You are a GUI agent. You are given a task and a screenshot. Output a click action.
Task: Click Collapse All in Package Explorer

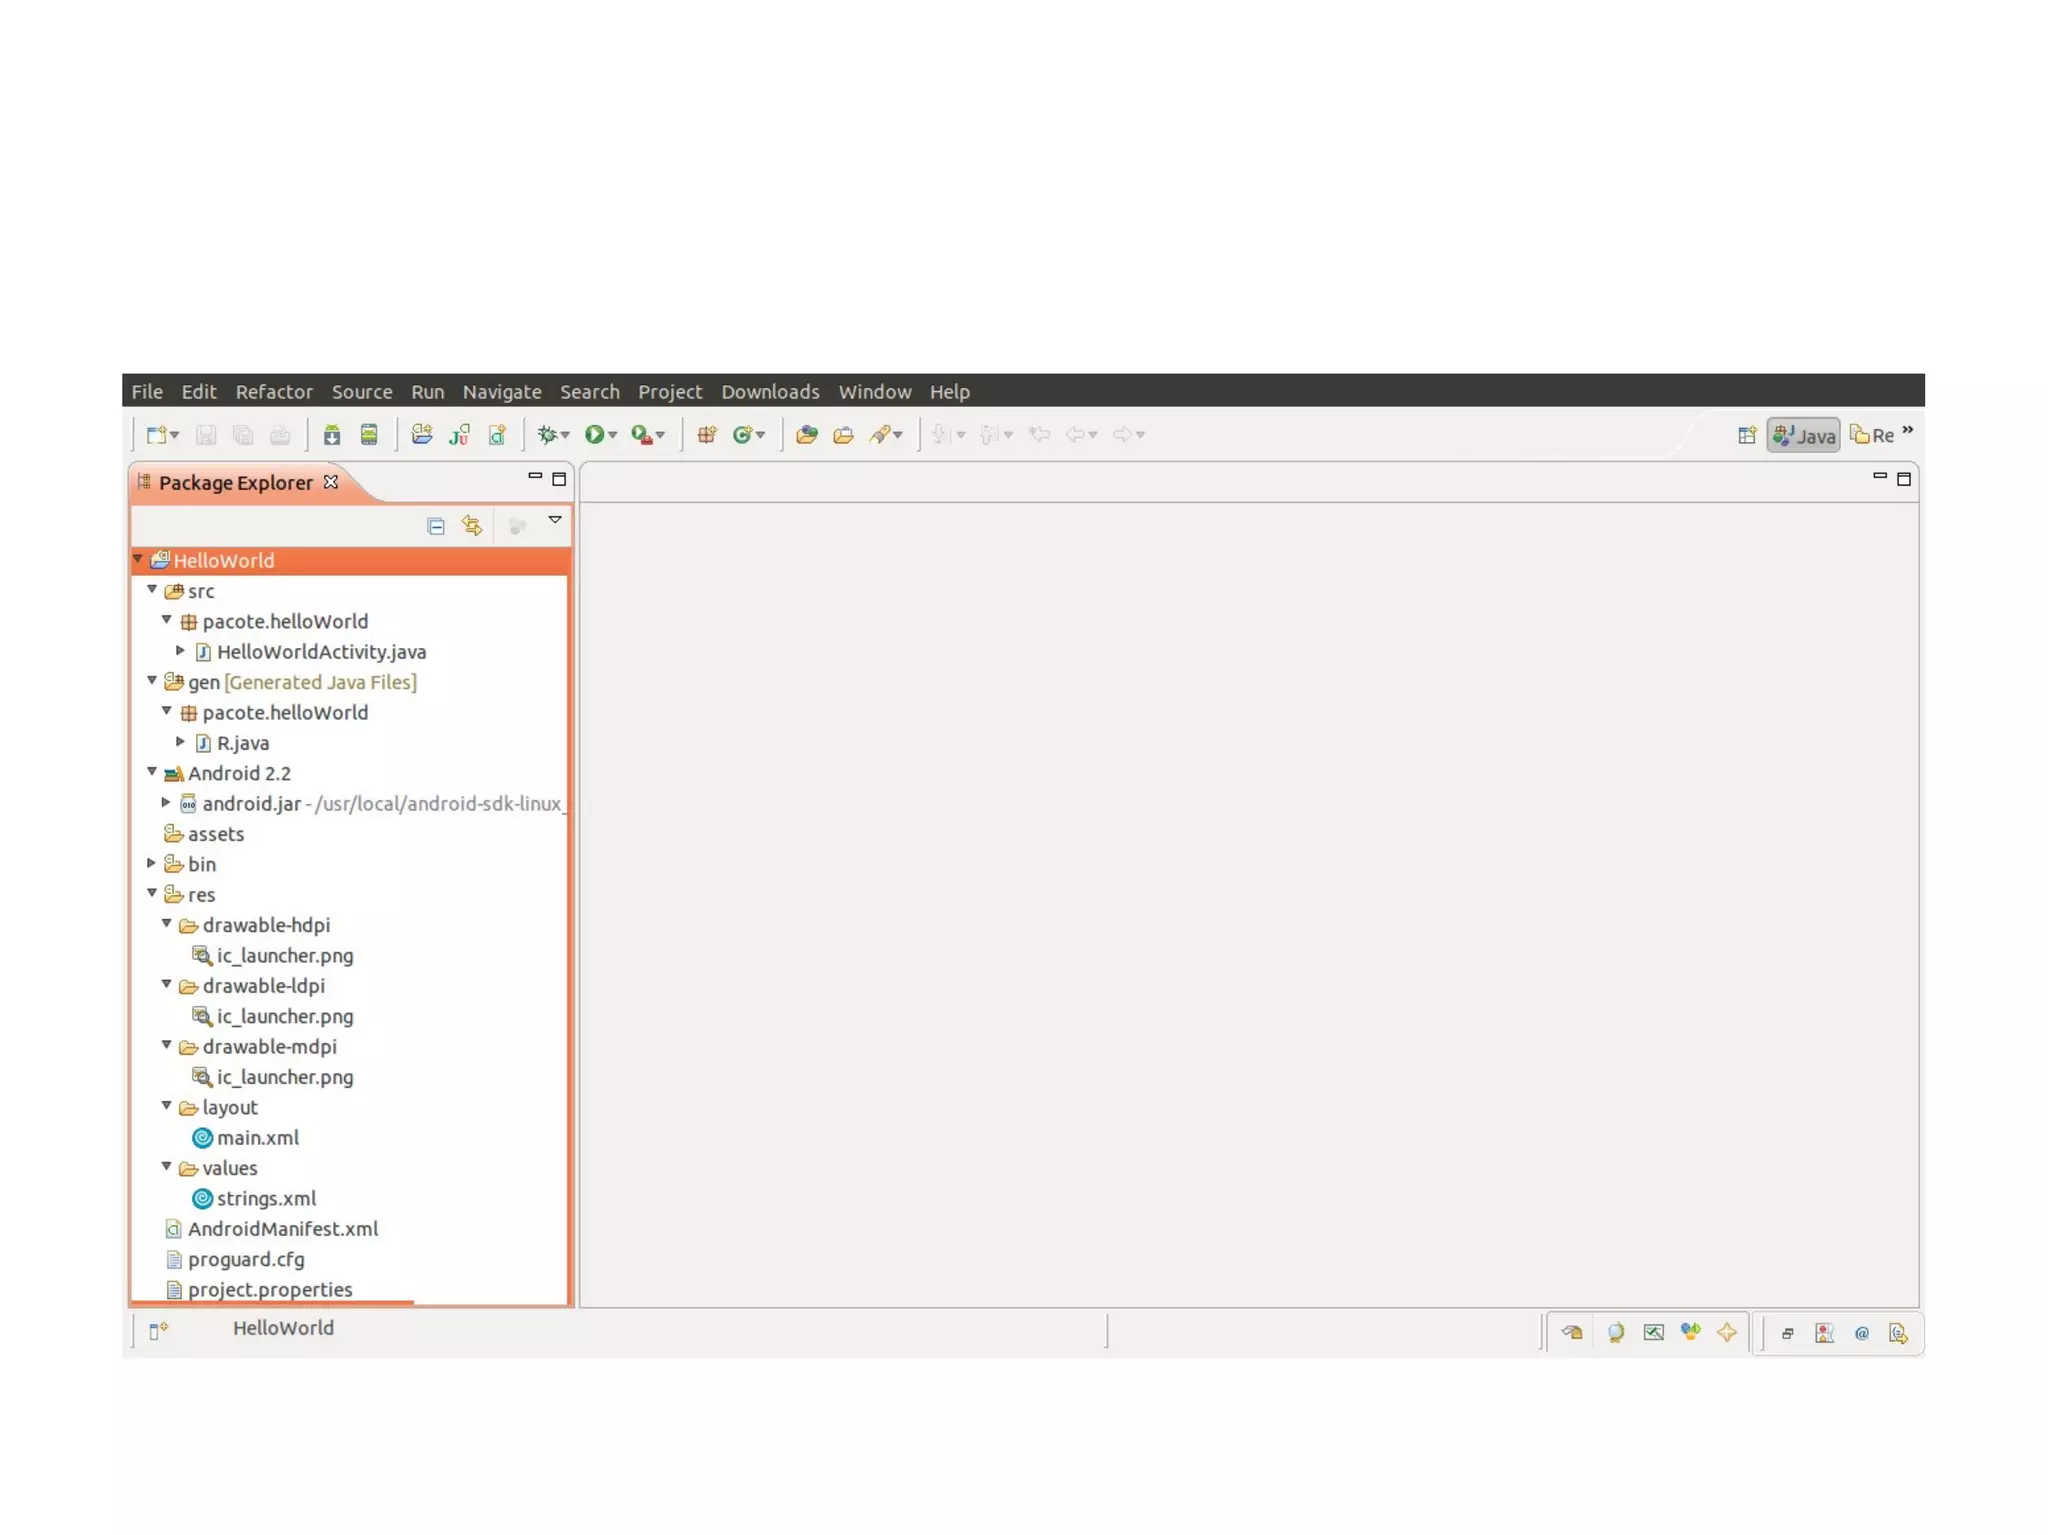pos(435,526)
